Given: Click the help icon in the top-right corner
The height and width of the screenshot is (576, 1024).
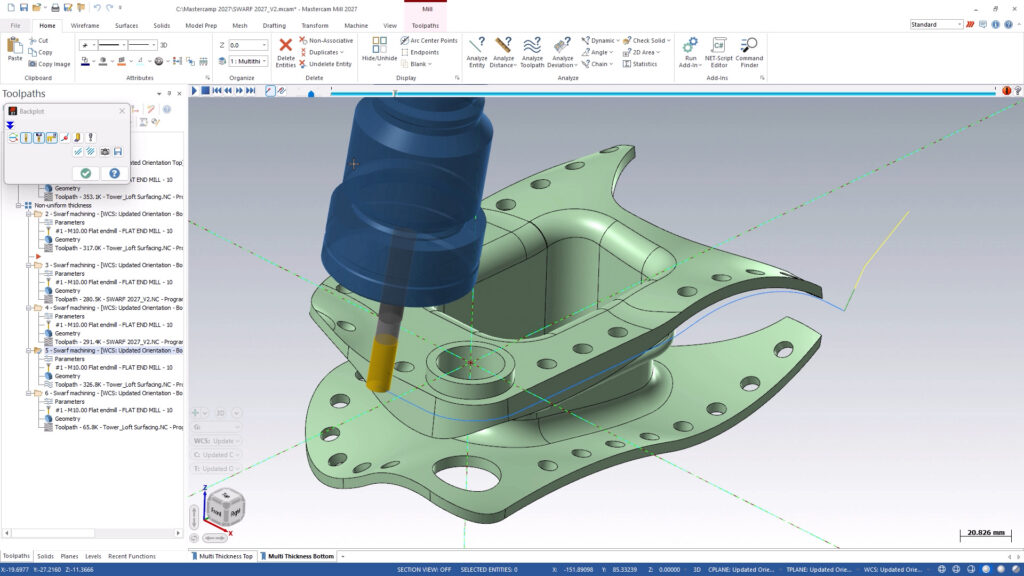Looking at the screenshot, I should [1008, 24].
